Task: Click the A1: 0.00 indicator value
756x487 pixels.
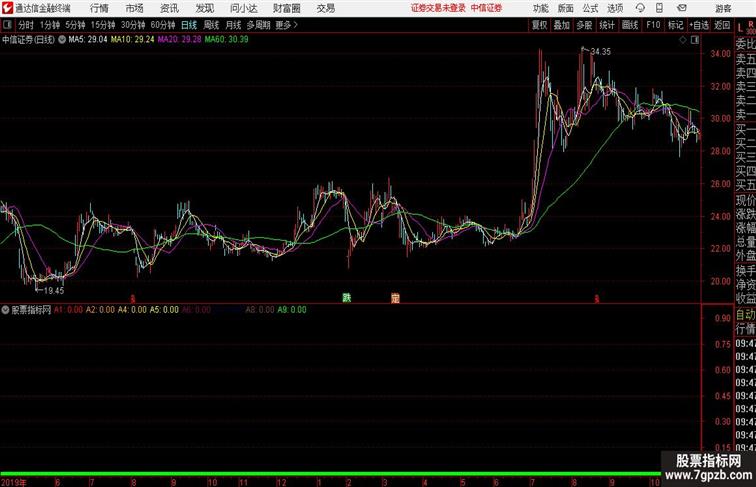Action: pos(68,310)
